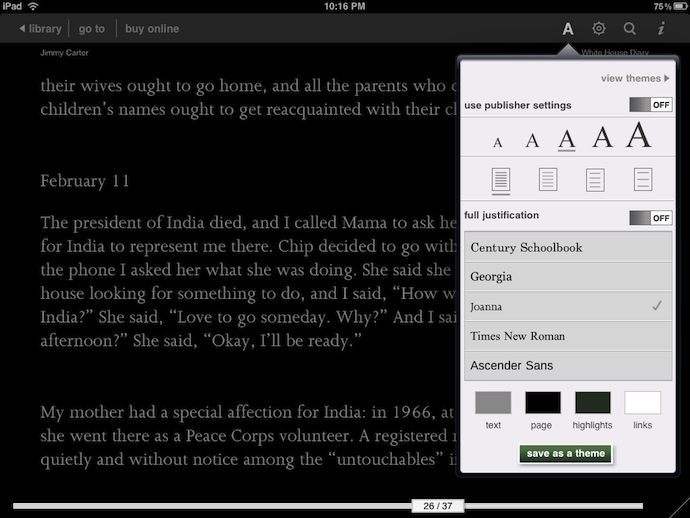Tap the 10:16 PM clock
690x518 pixels.
pos(345,6)
